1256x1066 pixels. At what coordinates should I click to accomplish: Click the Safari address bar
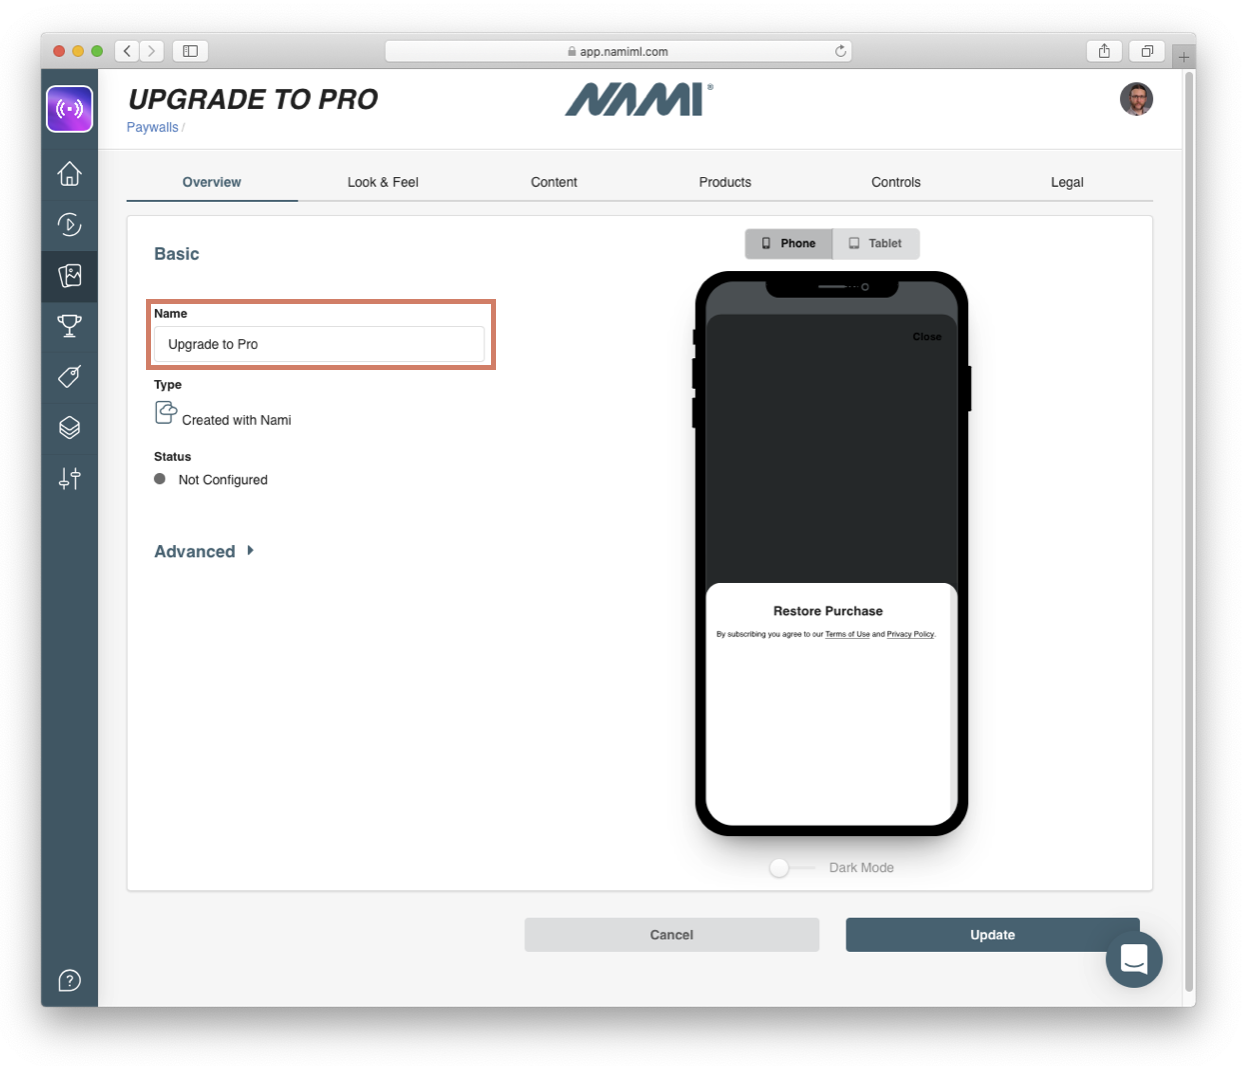[x=618, y=51]
